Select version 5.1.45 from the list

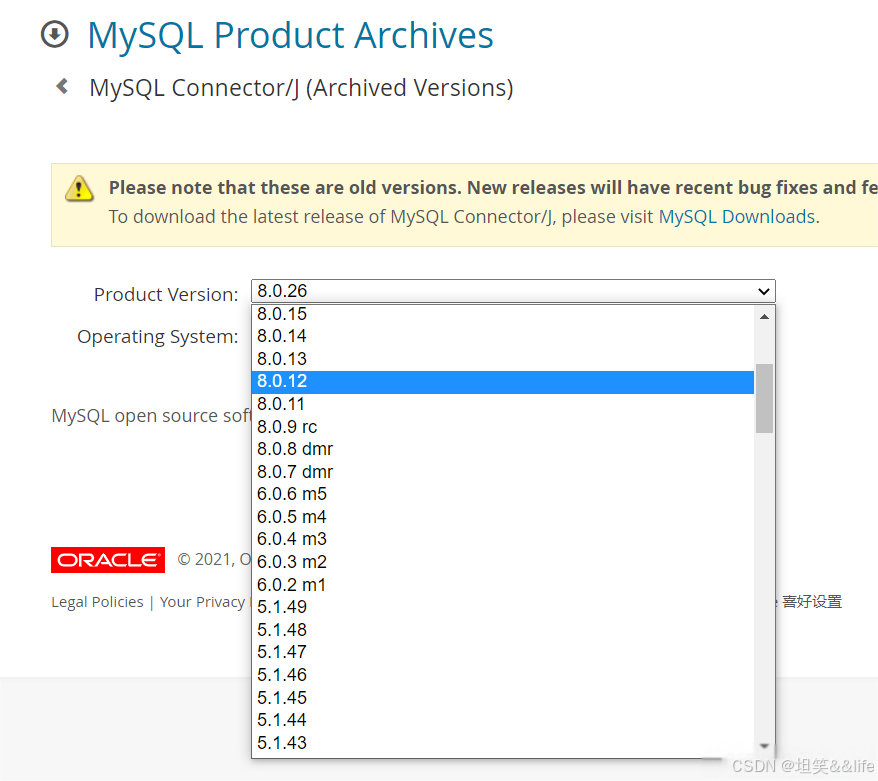(503, 698)
